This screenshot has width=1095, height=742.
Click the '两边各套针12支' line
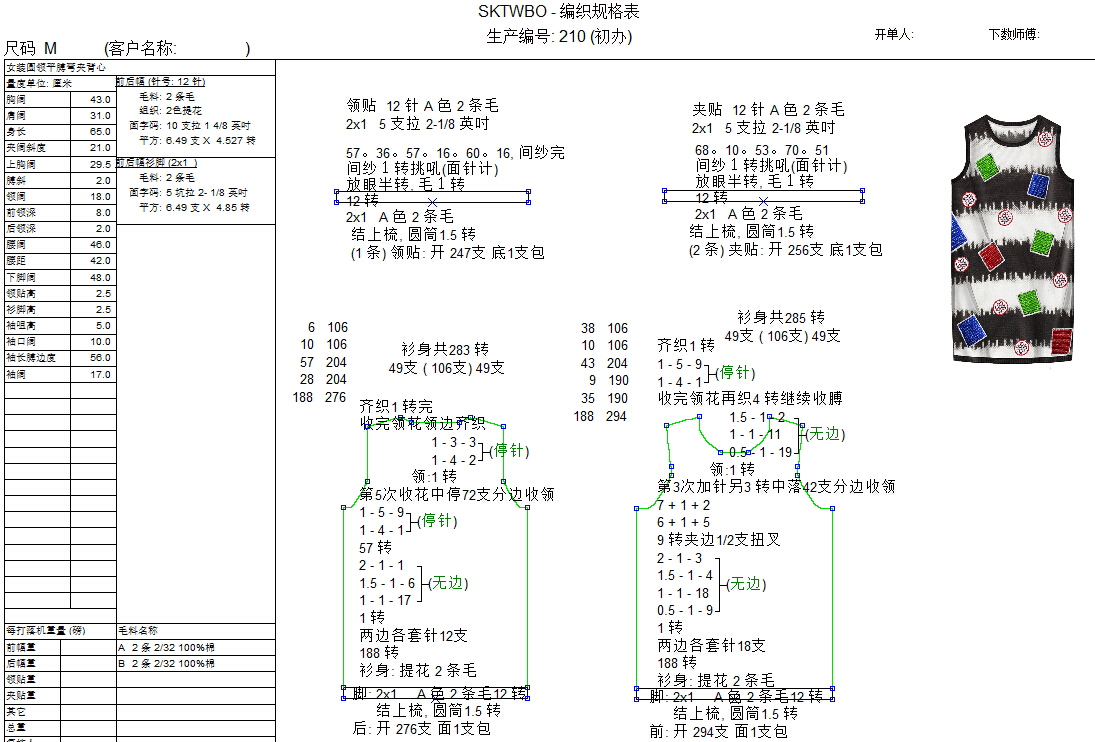(x=413, y=635)
